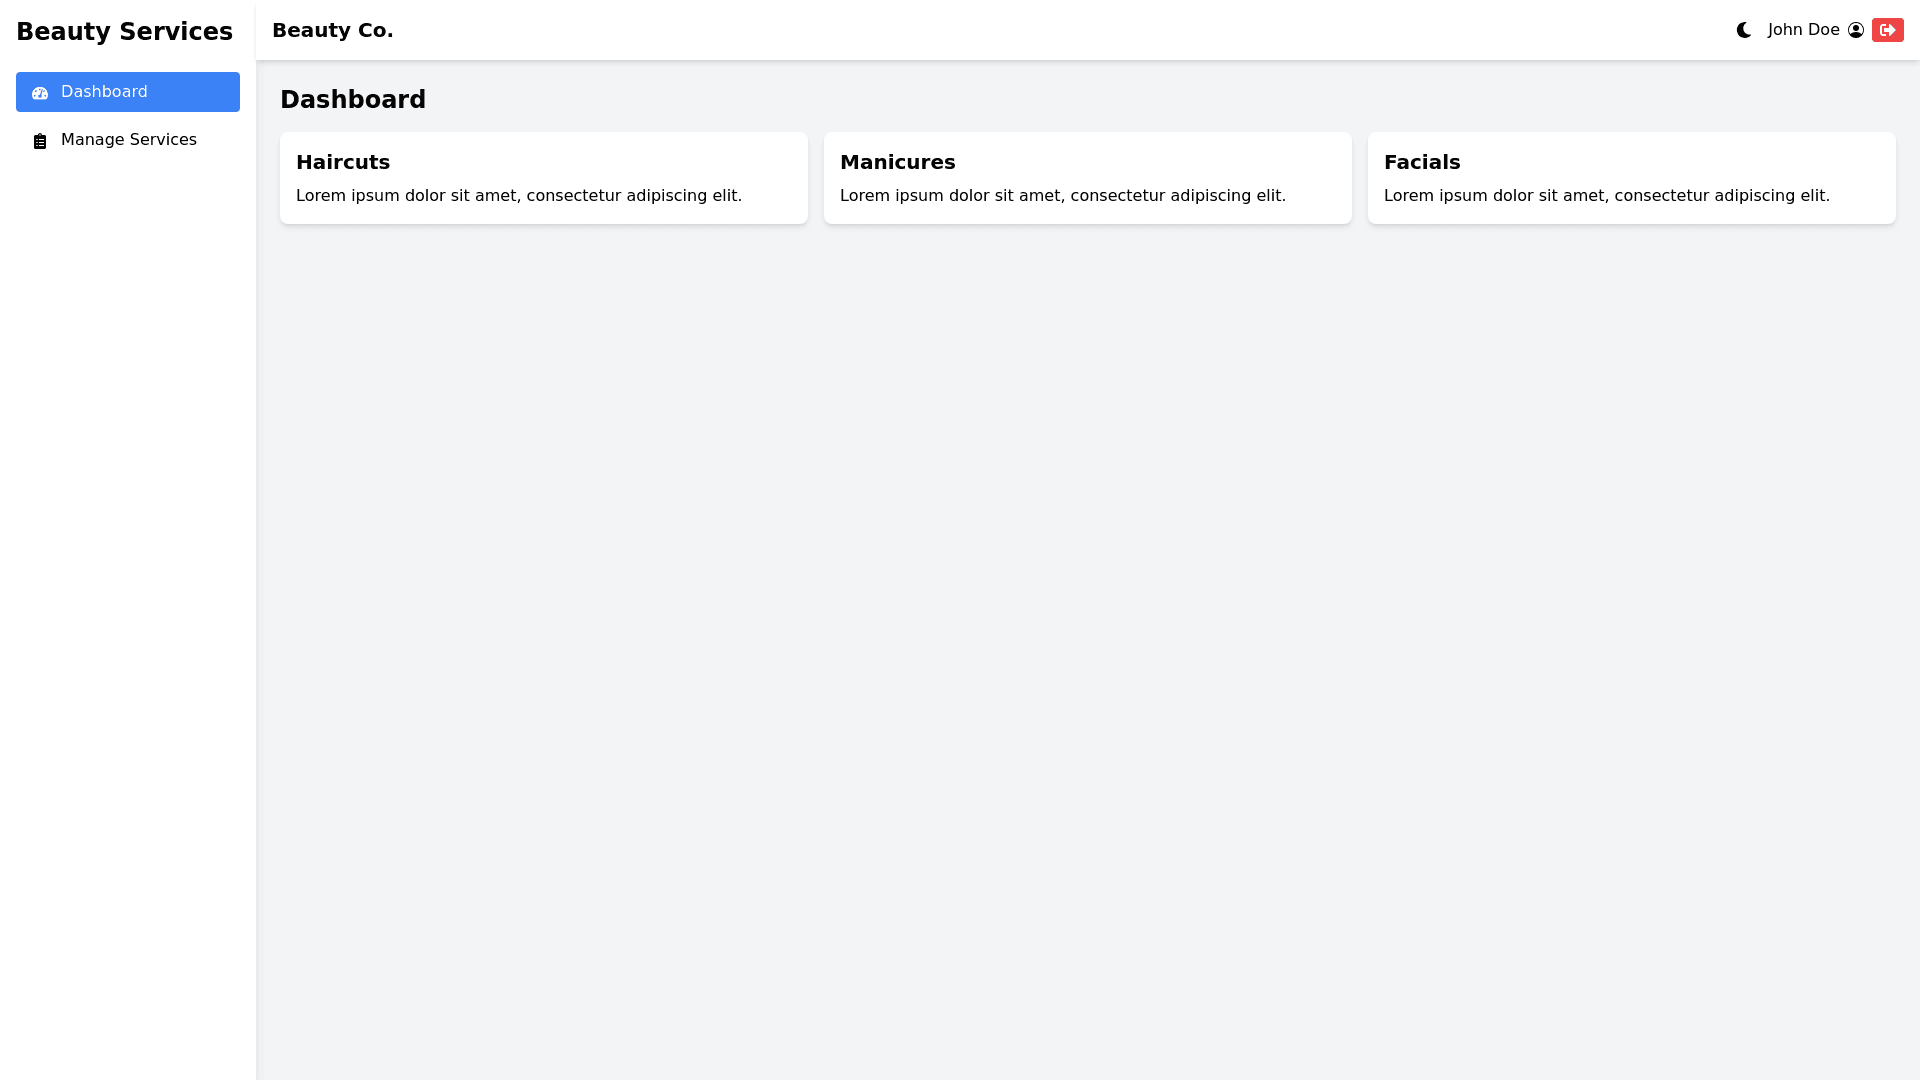The height and width of the screenshot is (1080, 1920).
Task: Click blank header area beside Beauty Co.
Action: (x=1000, y=30)
